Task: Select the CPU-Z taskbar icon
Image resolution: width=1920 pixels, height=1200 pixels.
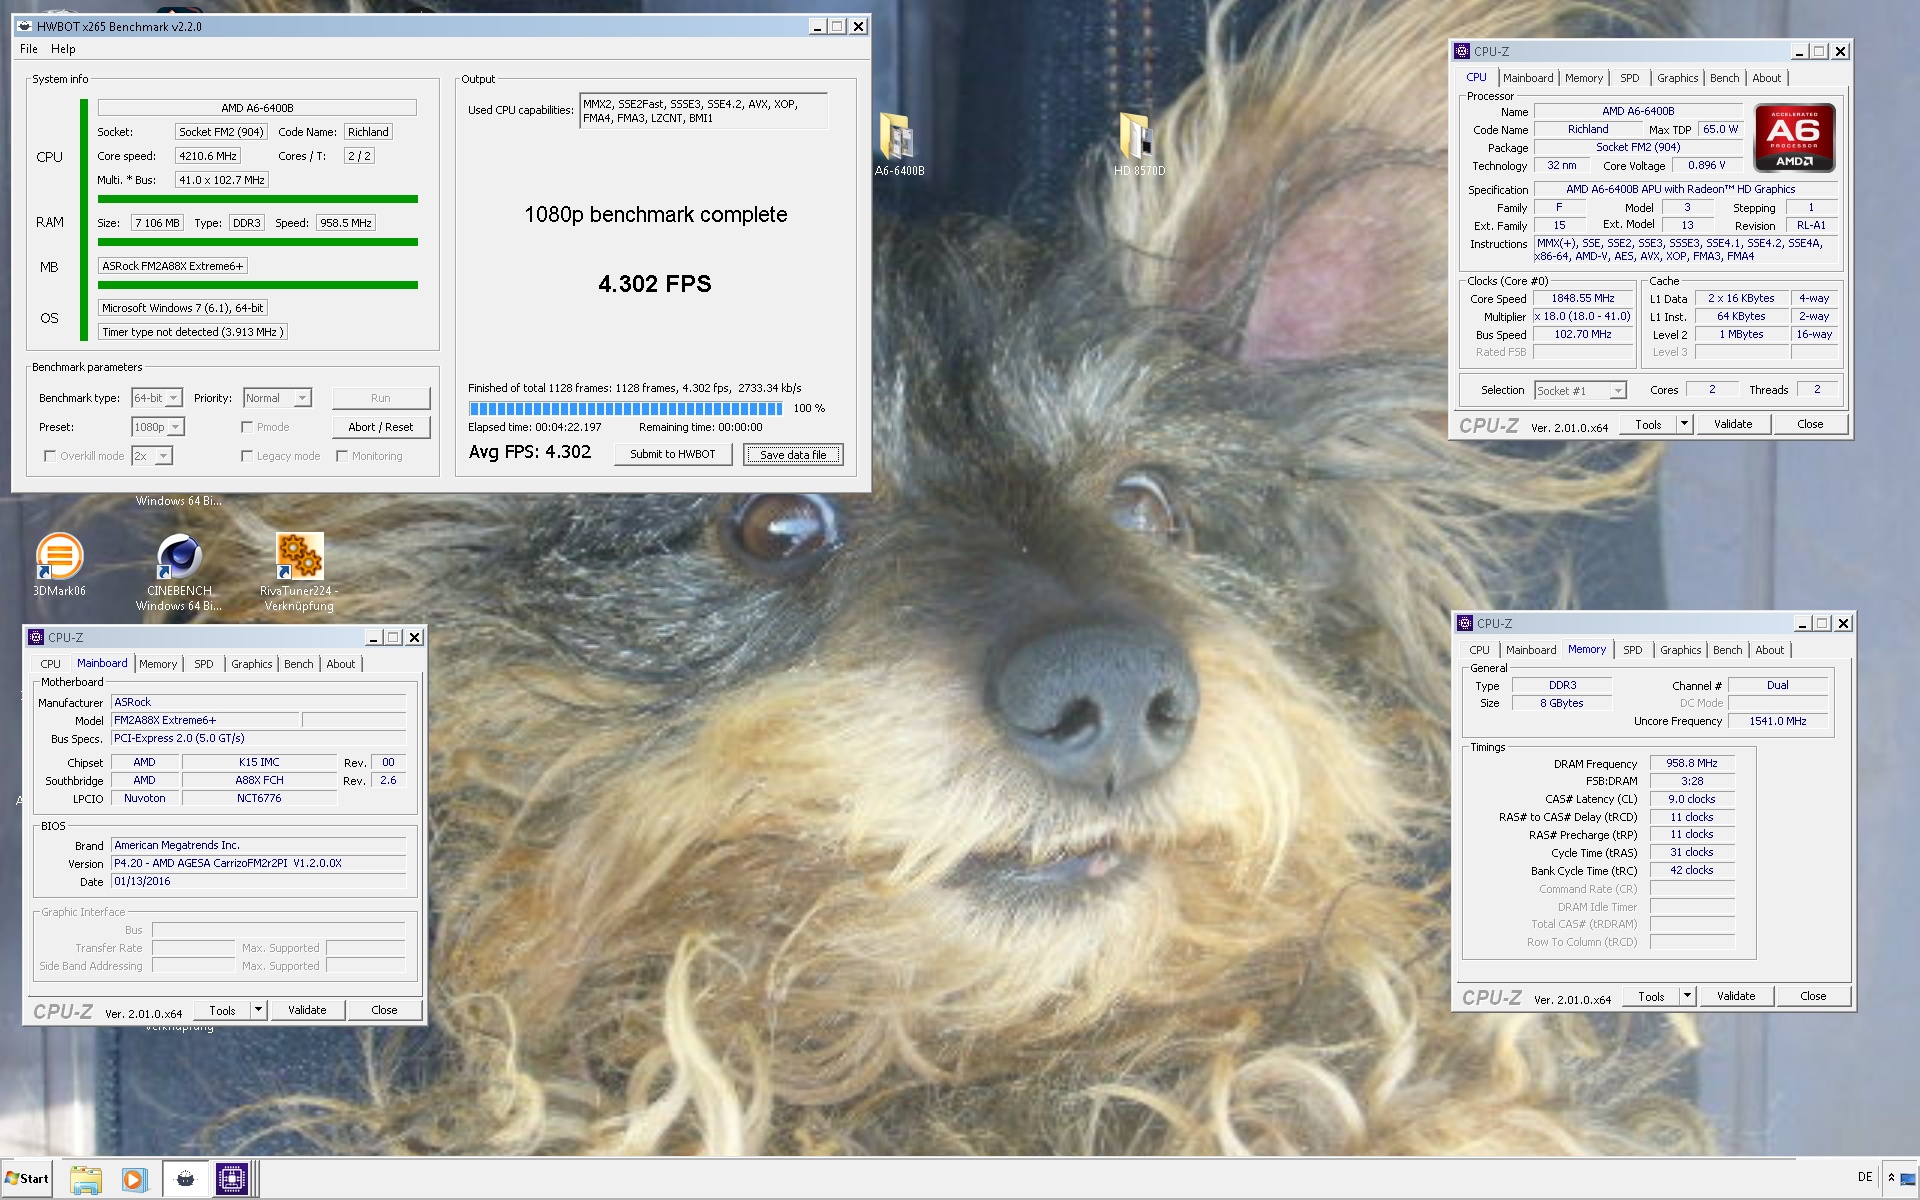Action: [232, 1179]
